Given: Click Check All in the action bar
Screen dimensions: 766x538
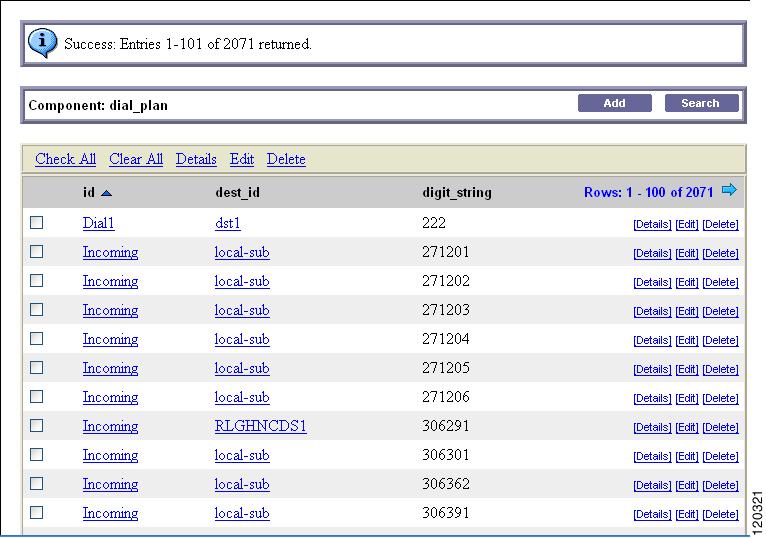Looking at the screenshot, I should [65, 159].
